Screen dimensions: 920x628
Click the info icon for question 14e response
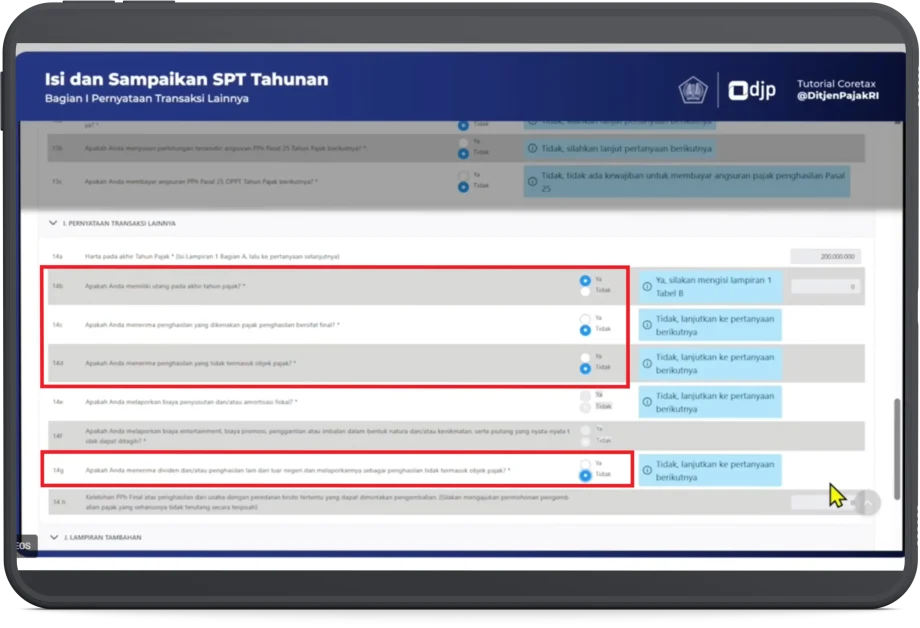tap(646, 402)
